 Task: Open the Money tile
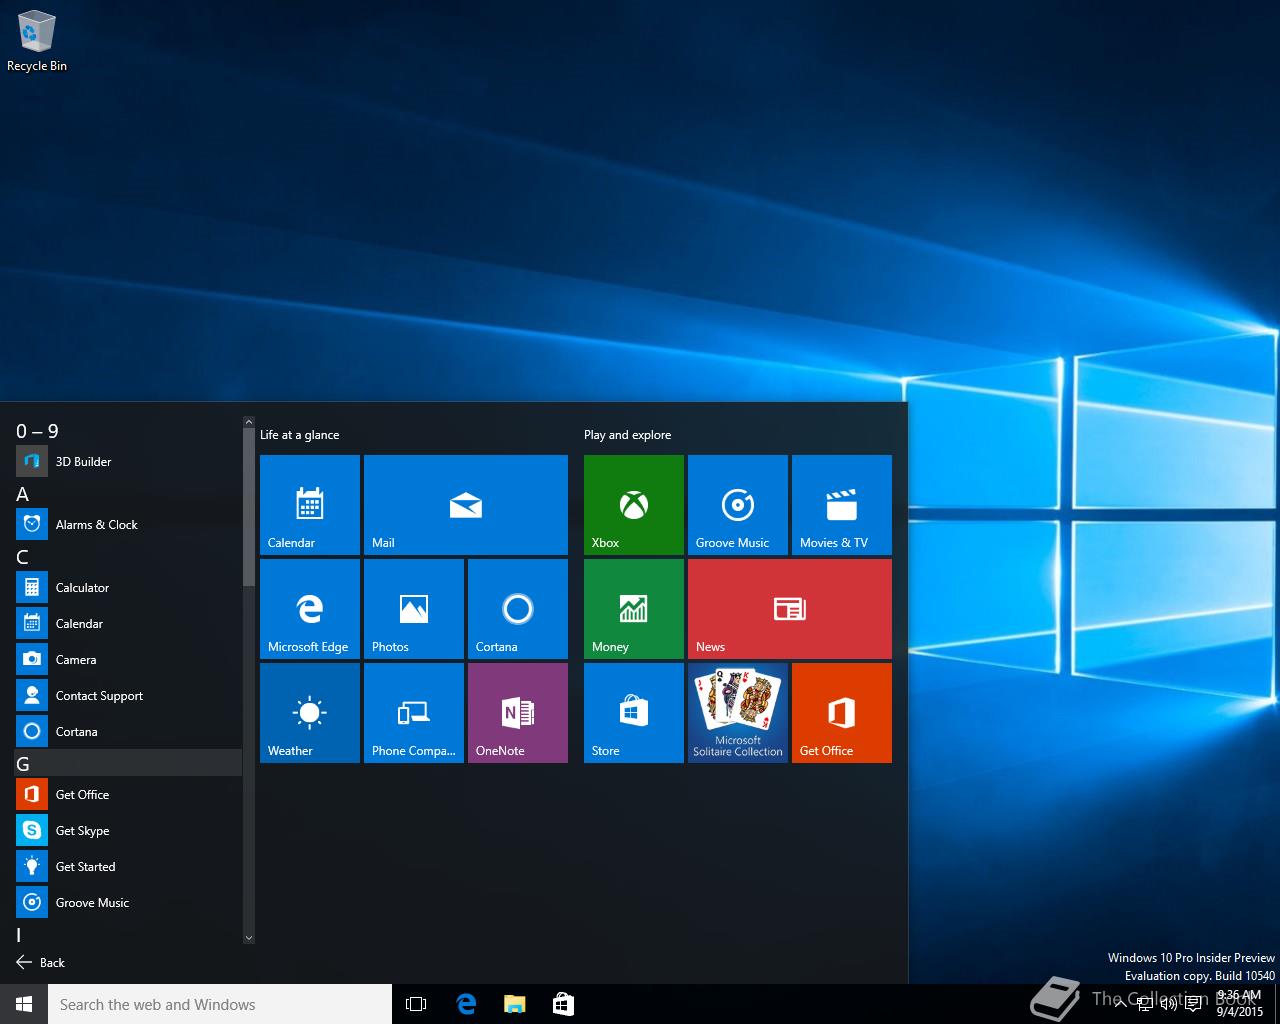pyautogui.click(x=634, y=609)
